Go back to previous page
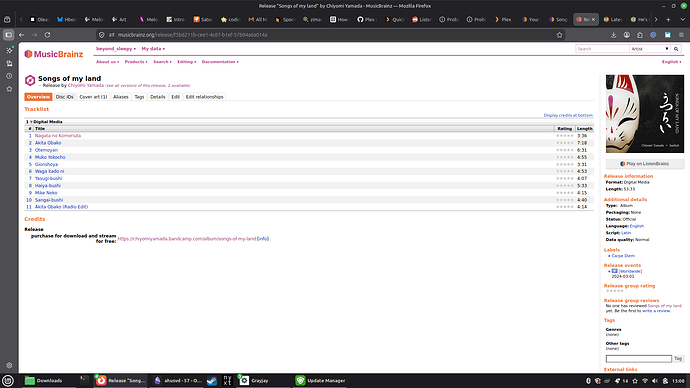 click(x=22, y=35)
